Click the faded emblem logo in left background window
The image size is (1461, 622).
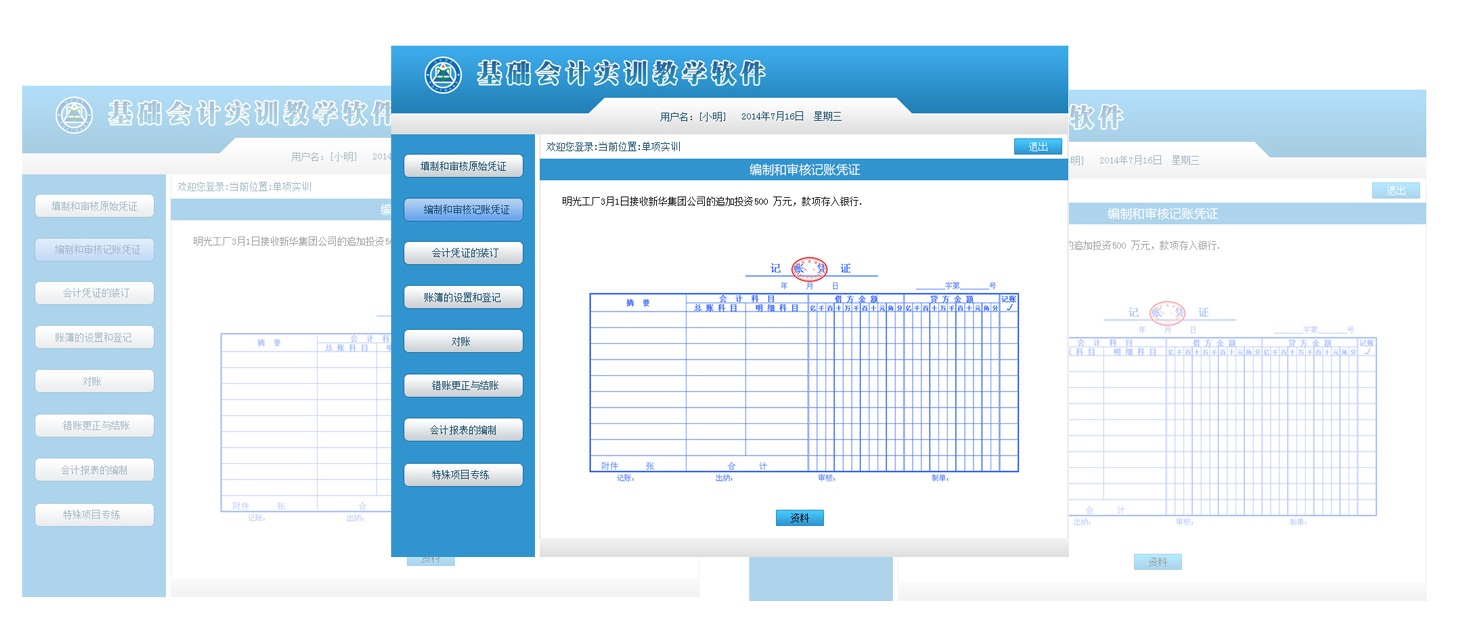pyautogui.click(x=73, y=116)
